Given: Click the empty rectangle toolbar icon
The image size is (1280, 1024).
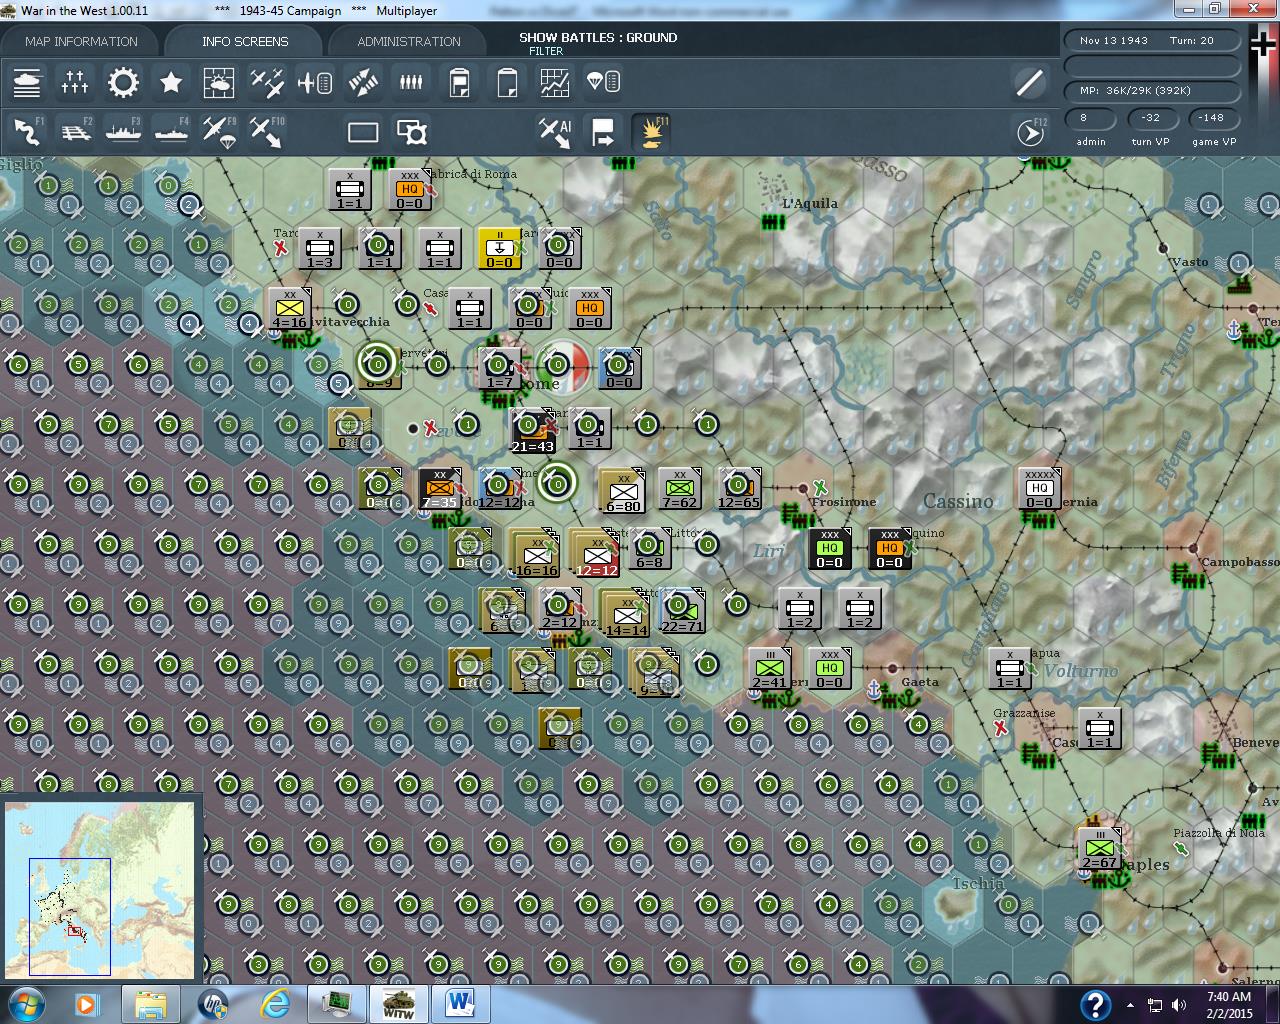Looking at the screenshot, I should tap(363, 132).
